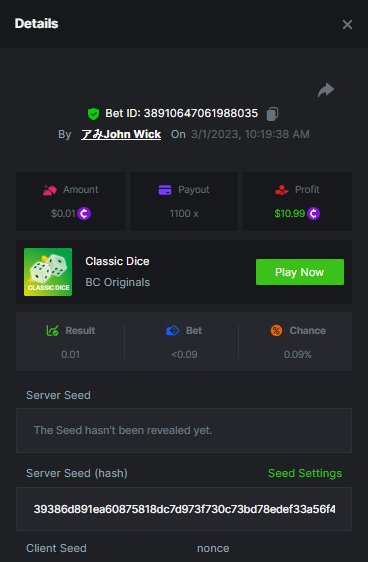The image size is (368, 562).
Task: Copy the Bet ID with the copy icon
Action: click(x=272, y=114)
